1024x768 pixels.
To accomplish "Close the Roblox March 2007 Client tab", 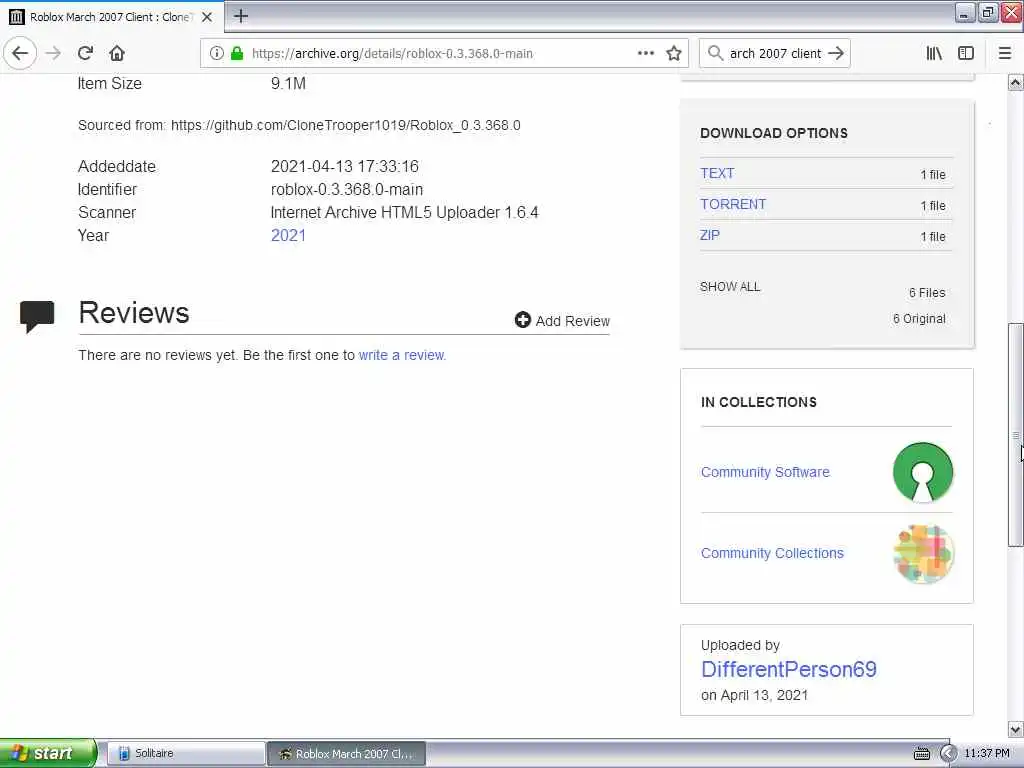I will [x=207, y=17].
